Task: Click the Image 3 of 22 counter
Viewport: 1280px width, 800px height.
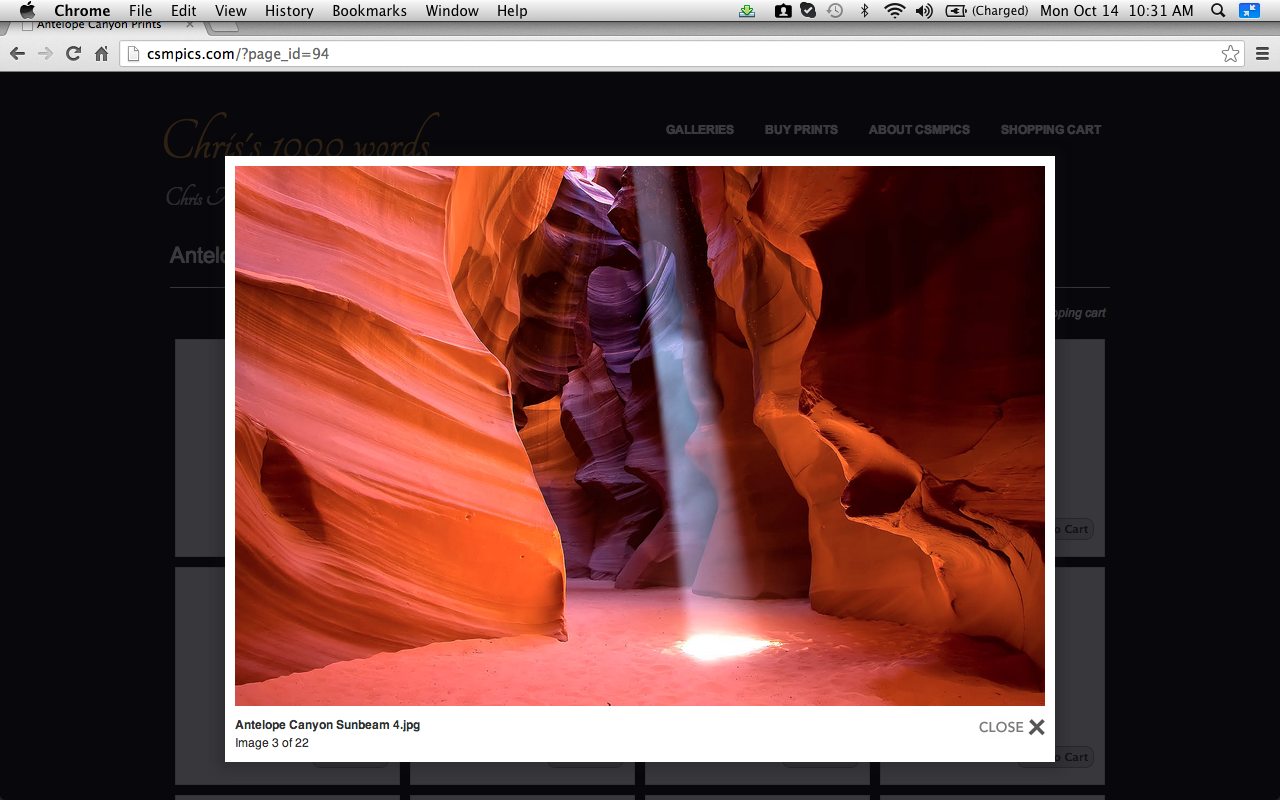Action: [x=272, y=743]
